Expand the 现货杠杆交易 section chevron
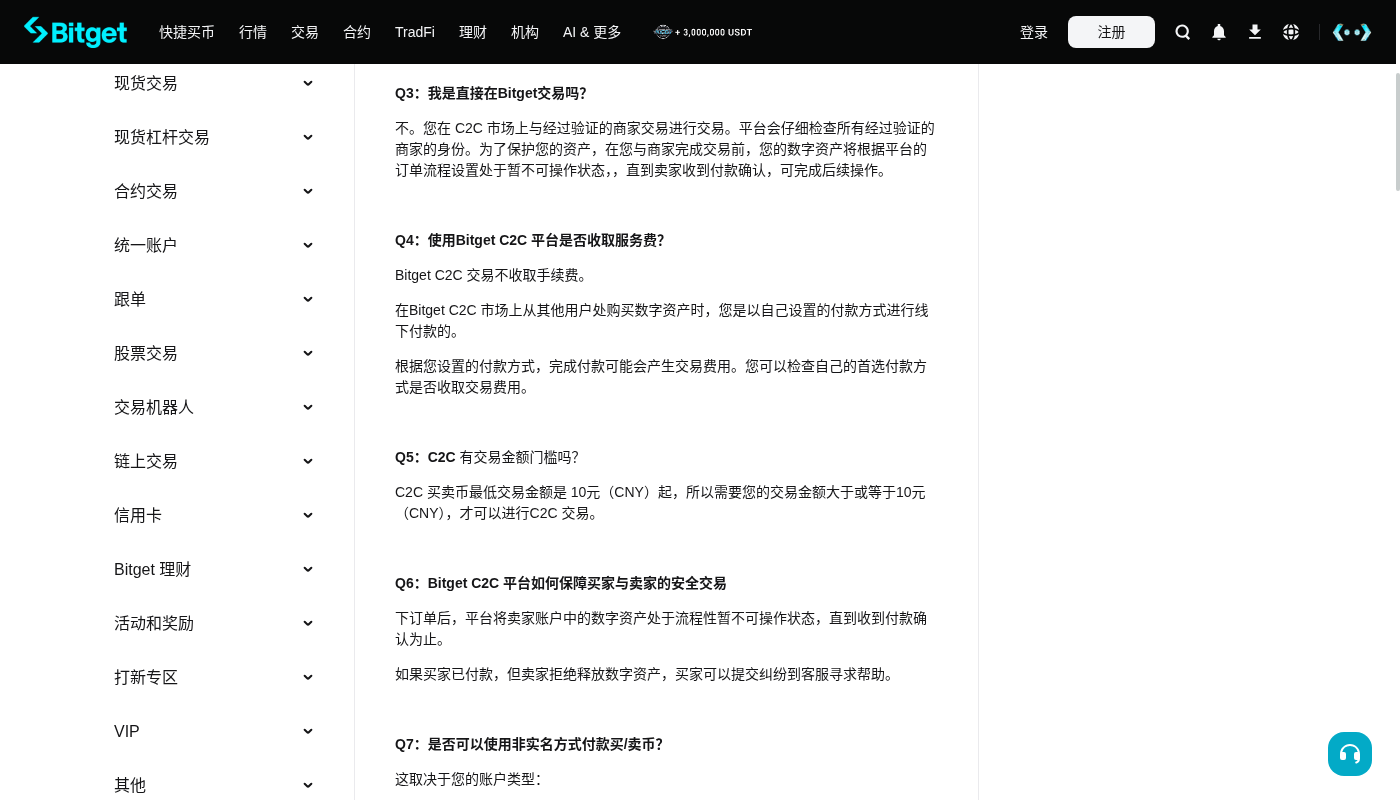The width and height of the screenshot is (1400, 800). click(x=308, y=137)
